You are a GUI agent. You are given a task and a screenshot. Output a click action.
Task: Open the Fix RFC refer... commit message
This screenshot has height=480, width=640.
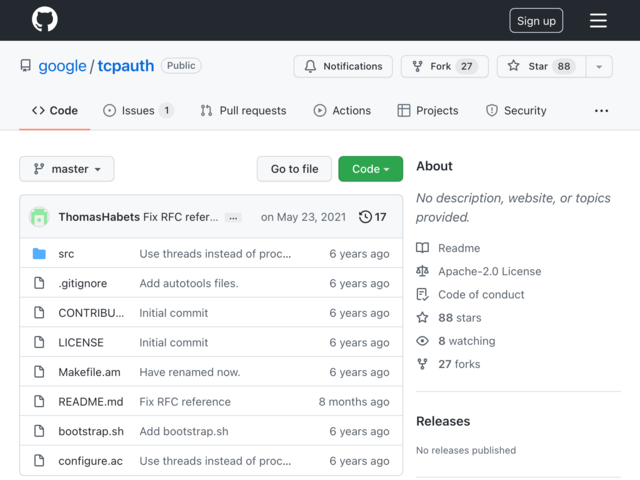(x=180, y=217)
